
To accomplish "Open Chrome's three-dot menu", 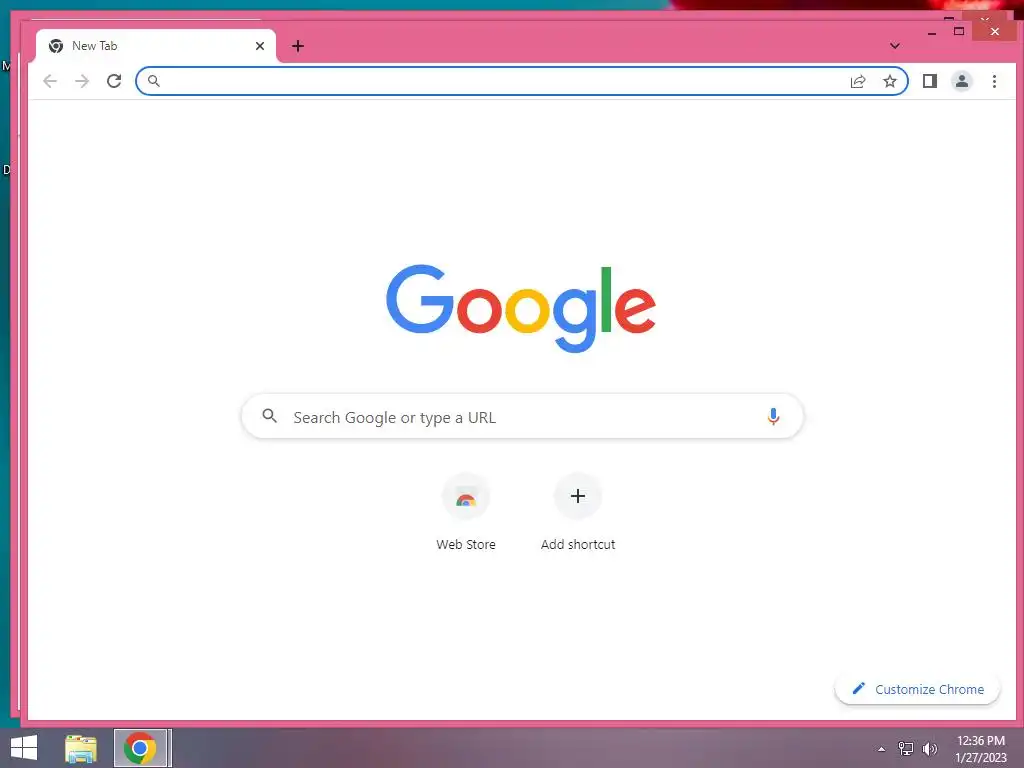I will point(994,81).
